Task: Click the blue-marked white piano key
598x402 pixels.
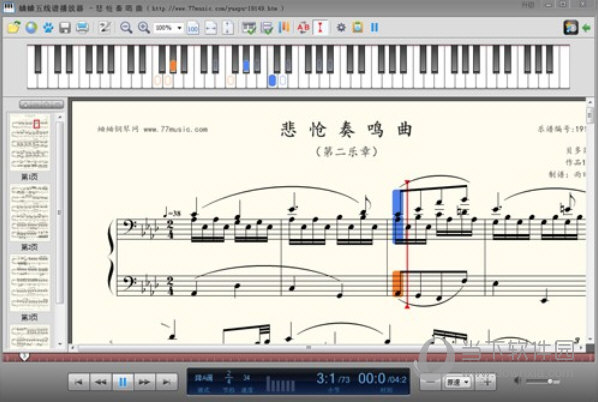Action: click(x=272, y=80)
